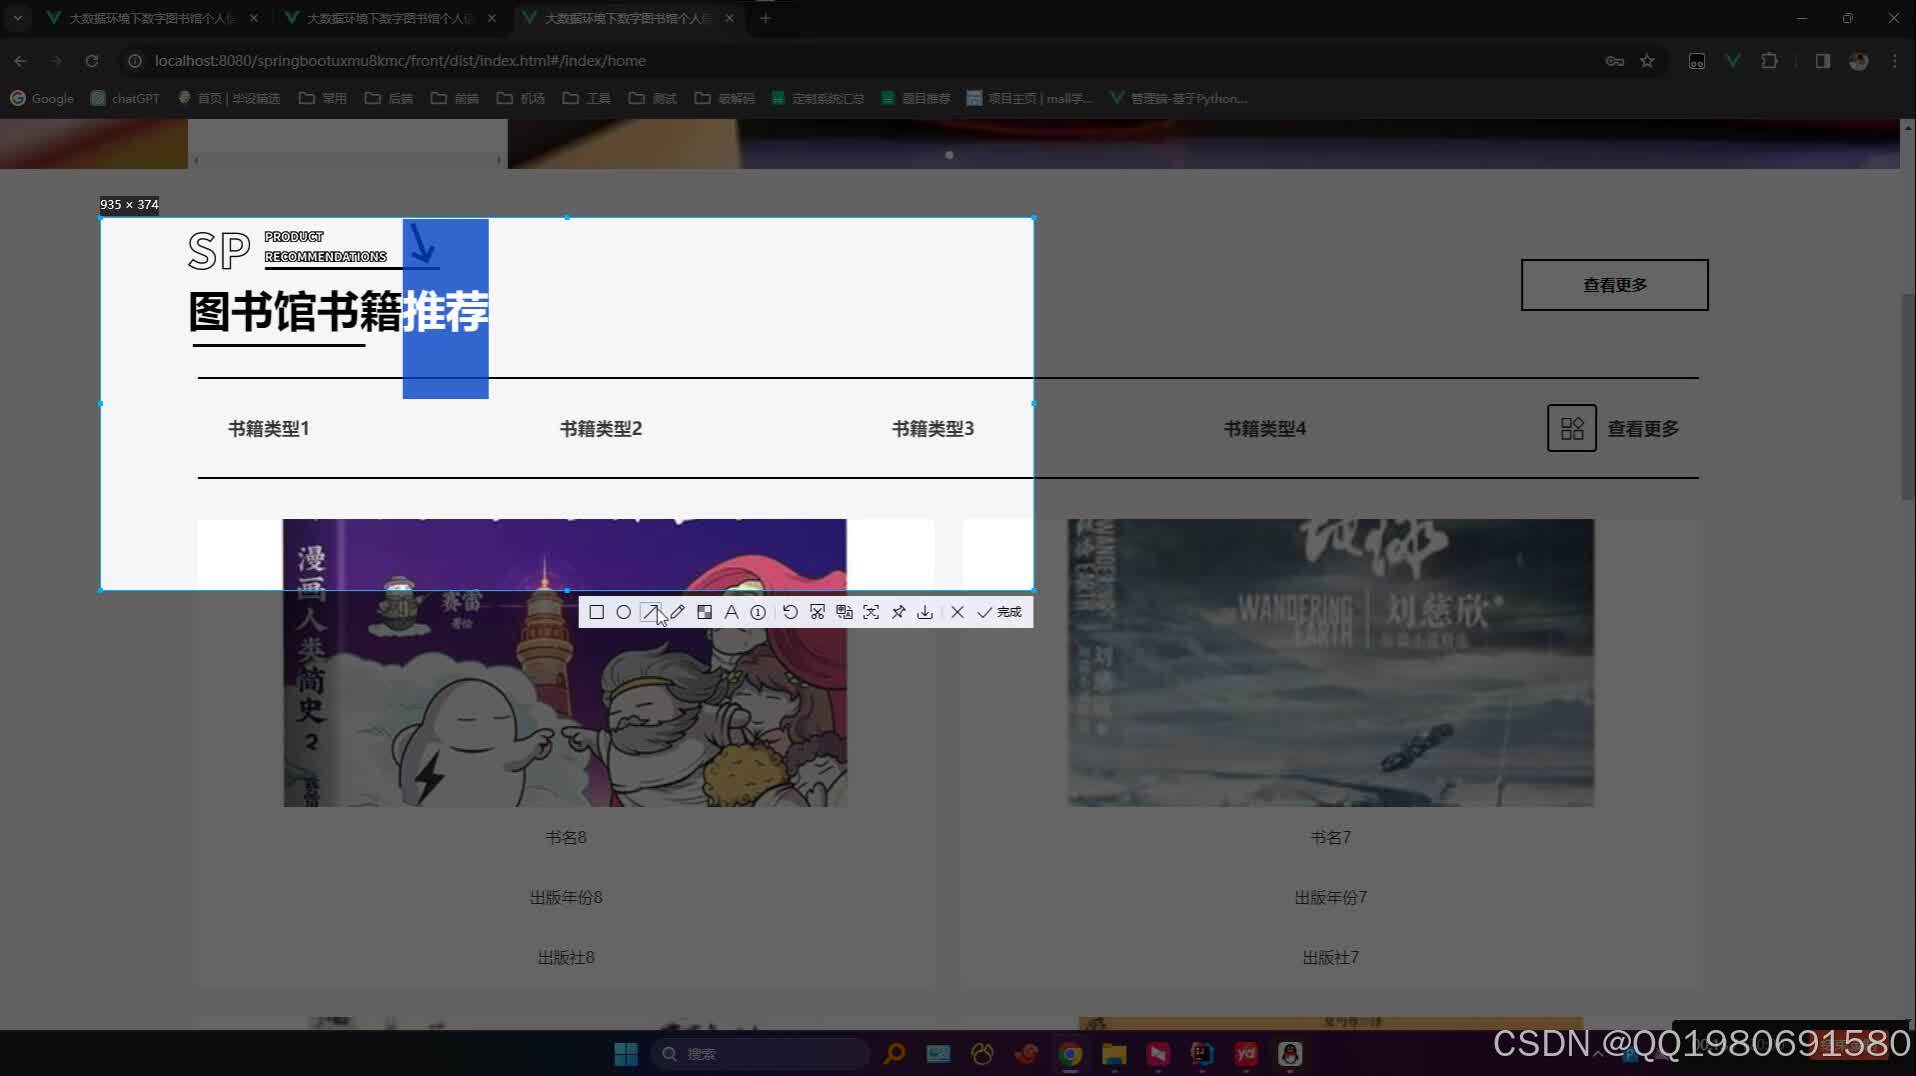
Task: Select the numbered step annotation tool
Action: pyautogui.click(x=758, y=611)
